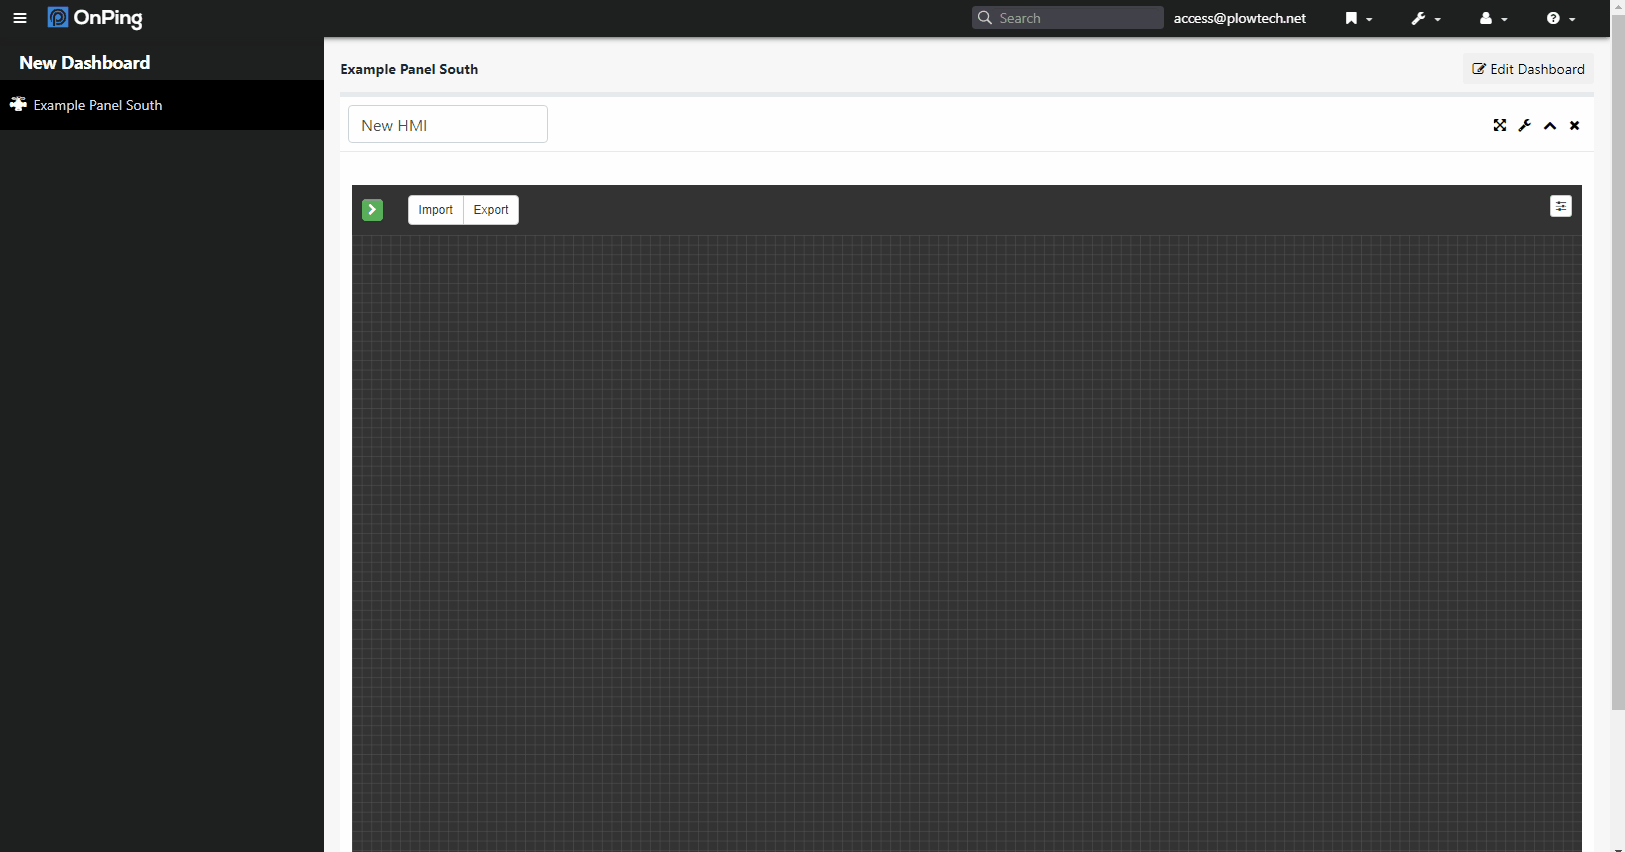Image resolution: width=1625 pixels, height=852 pixels.
Task: Open the HMI sliders settings icon
Action: click(1560, 206)
